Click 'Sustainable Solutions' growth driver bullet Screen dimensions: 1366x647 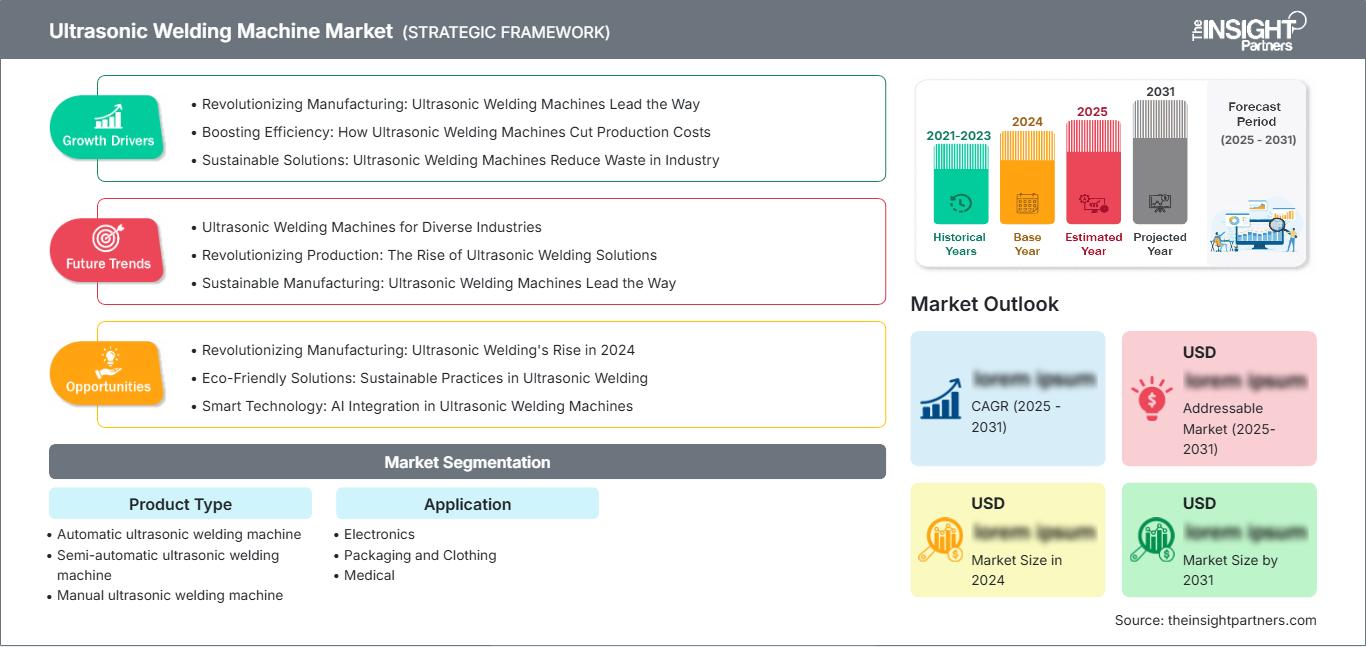click(460, 160)
